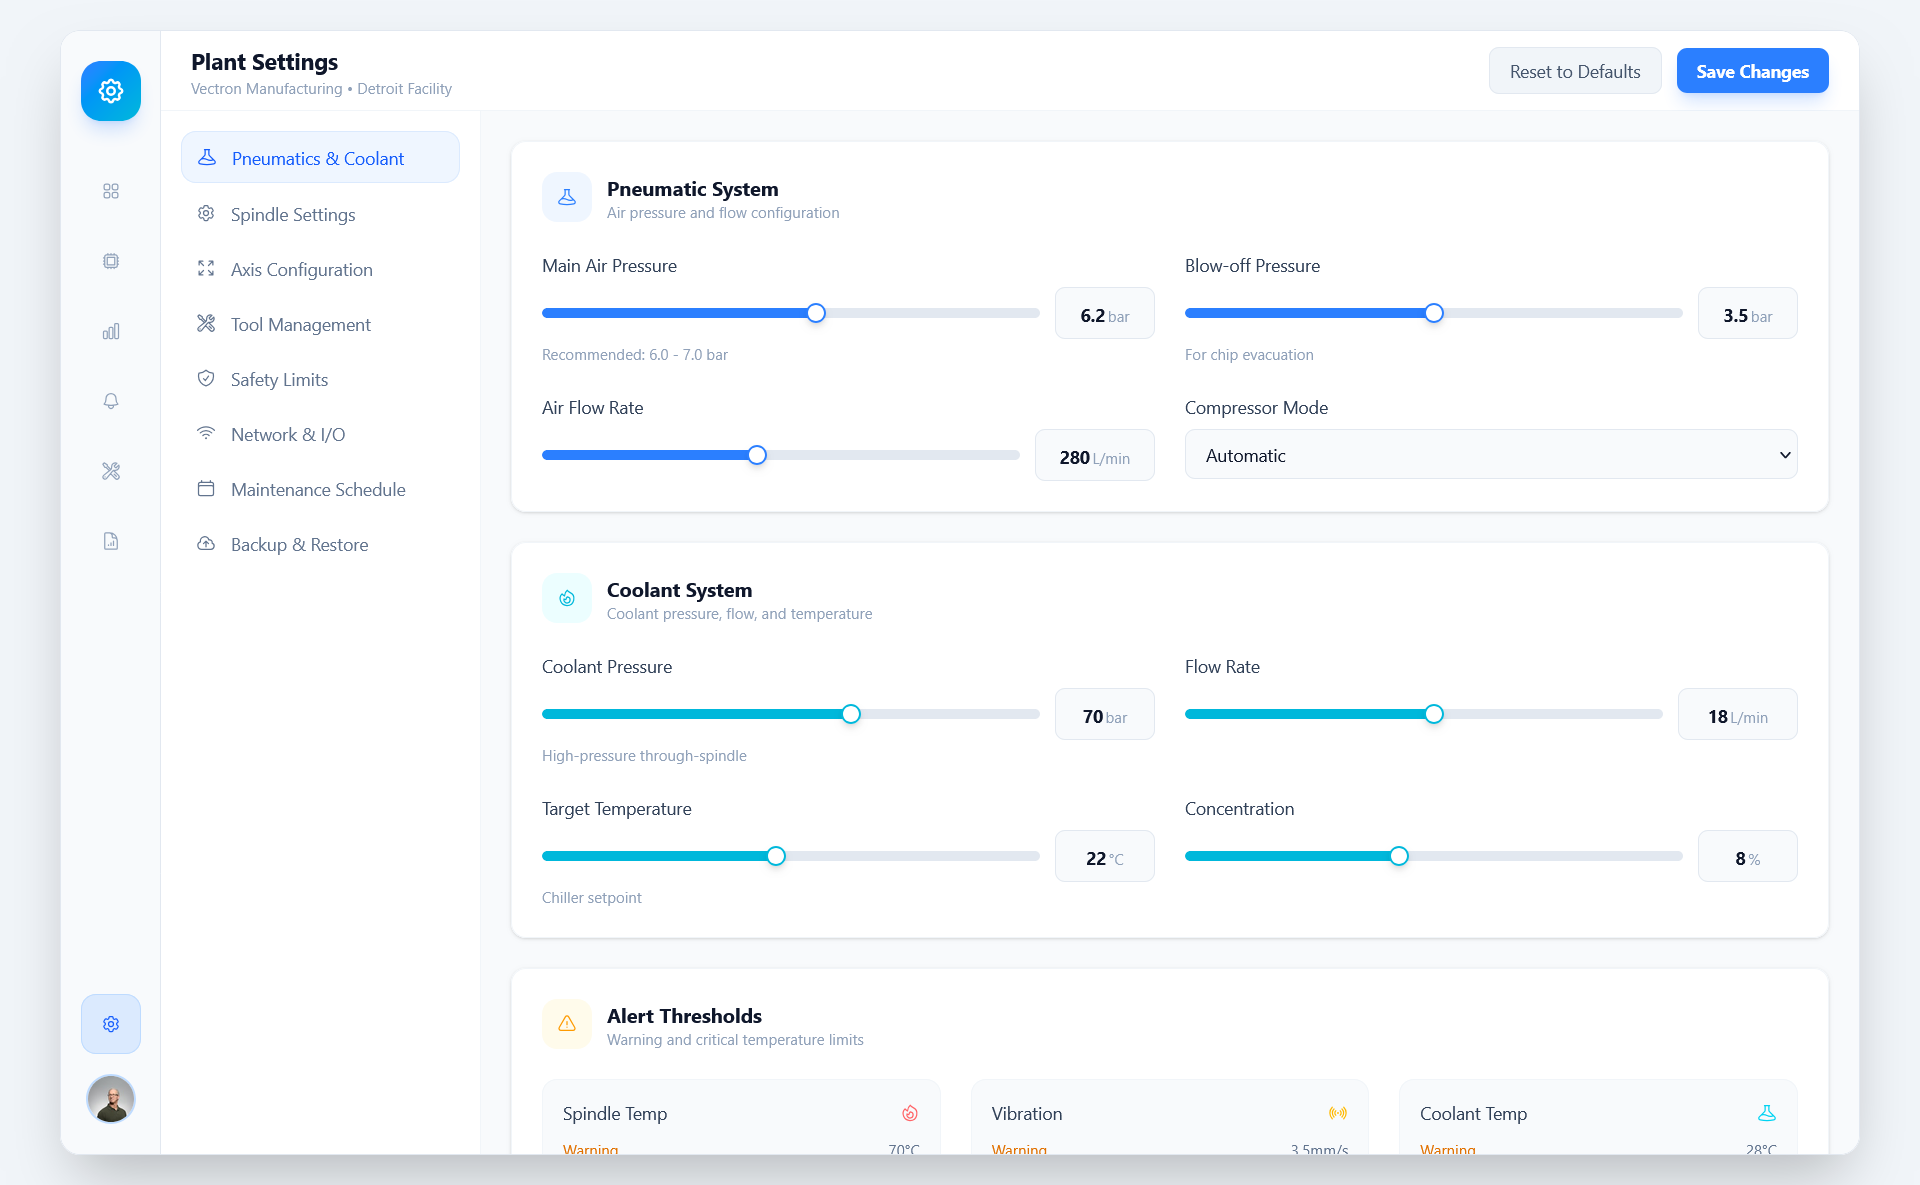Open the dashboard grid icon in sidebar
The height and width of the screenshot is (1185, 1920).
tap(111, 191)
